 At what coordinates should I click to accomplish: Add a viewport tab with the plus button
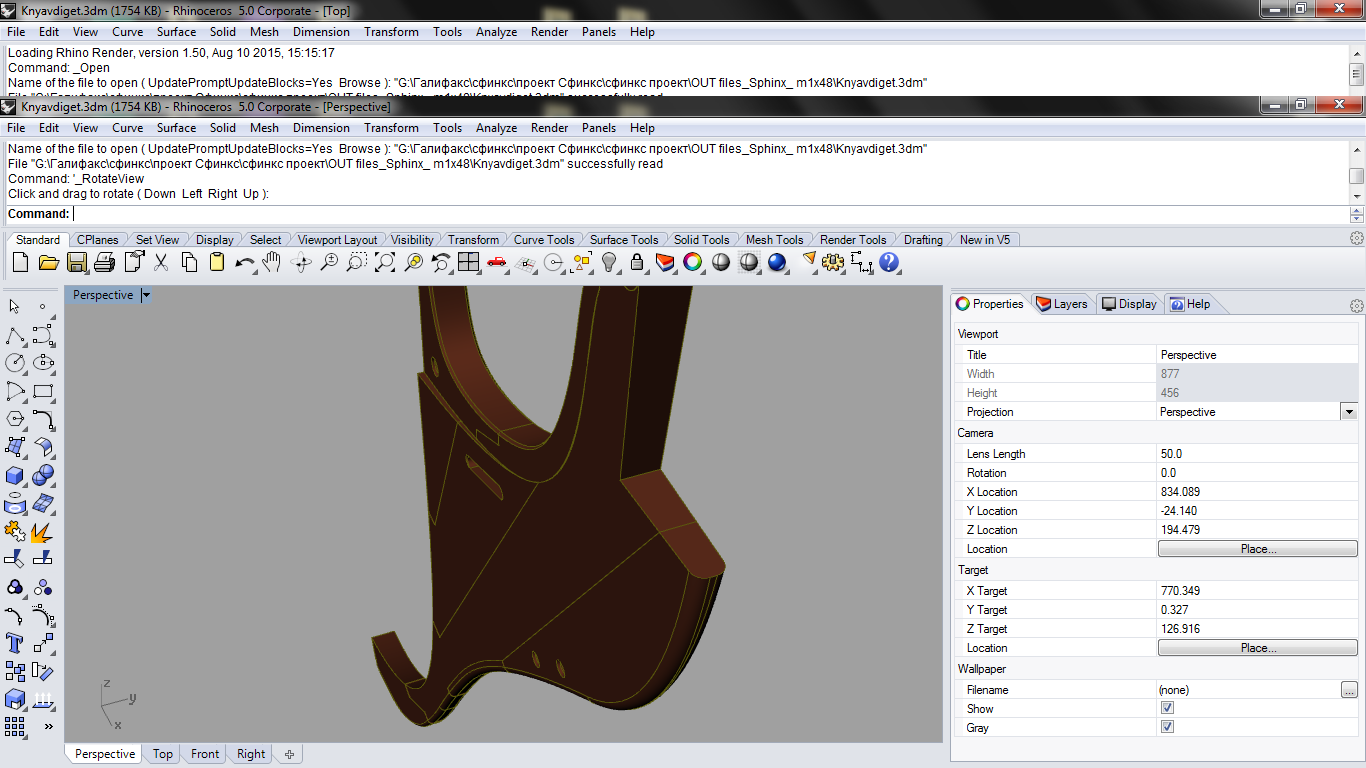click(290, 754)
